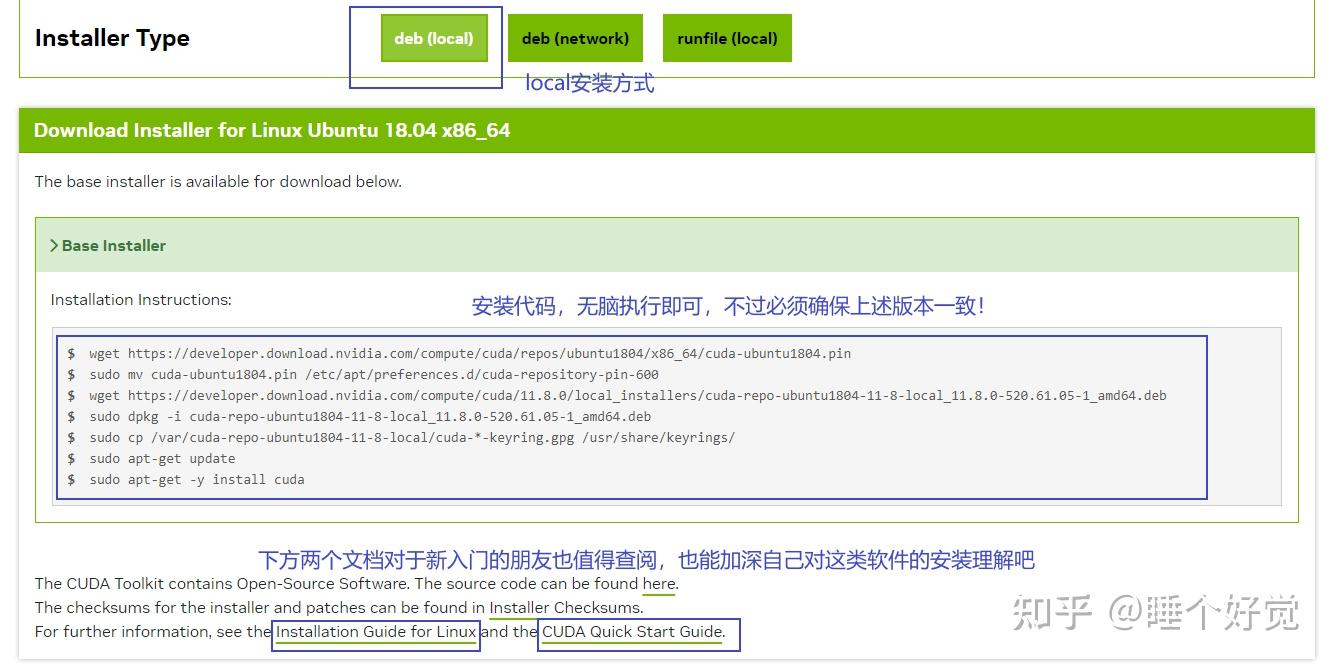Screen dimensions: 1334x668
Task: Click the Base Installer chevron arrow
Action: click(x=55, y=244)
